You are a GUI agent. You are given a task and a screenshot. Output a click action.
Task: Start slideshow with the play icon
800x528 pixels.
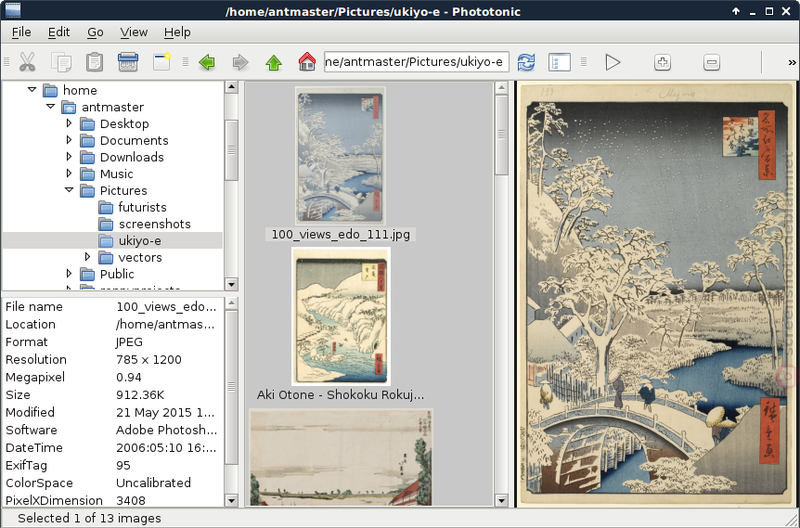click(612, 62)
